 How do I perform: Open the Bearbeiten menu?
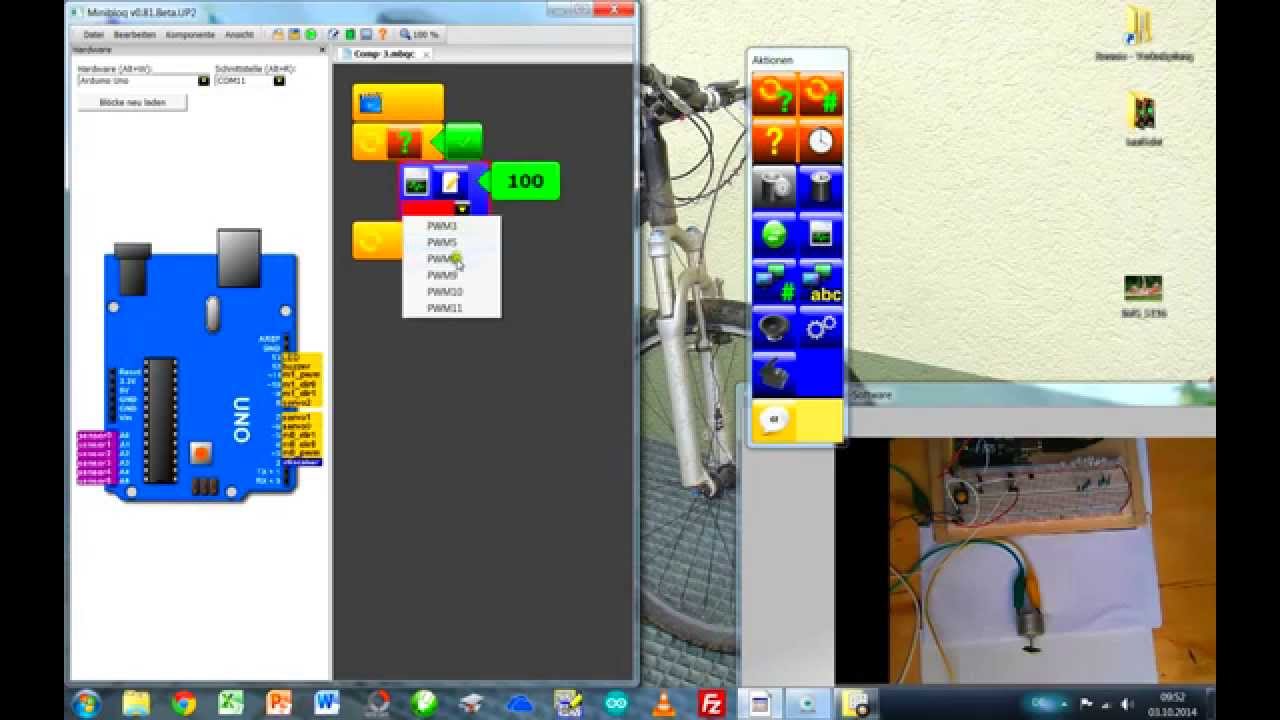pyautogui.click(x=135, y=34)
